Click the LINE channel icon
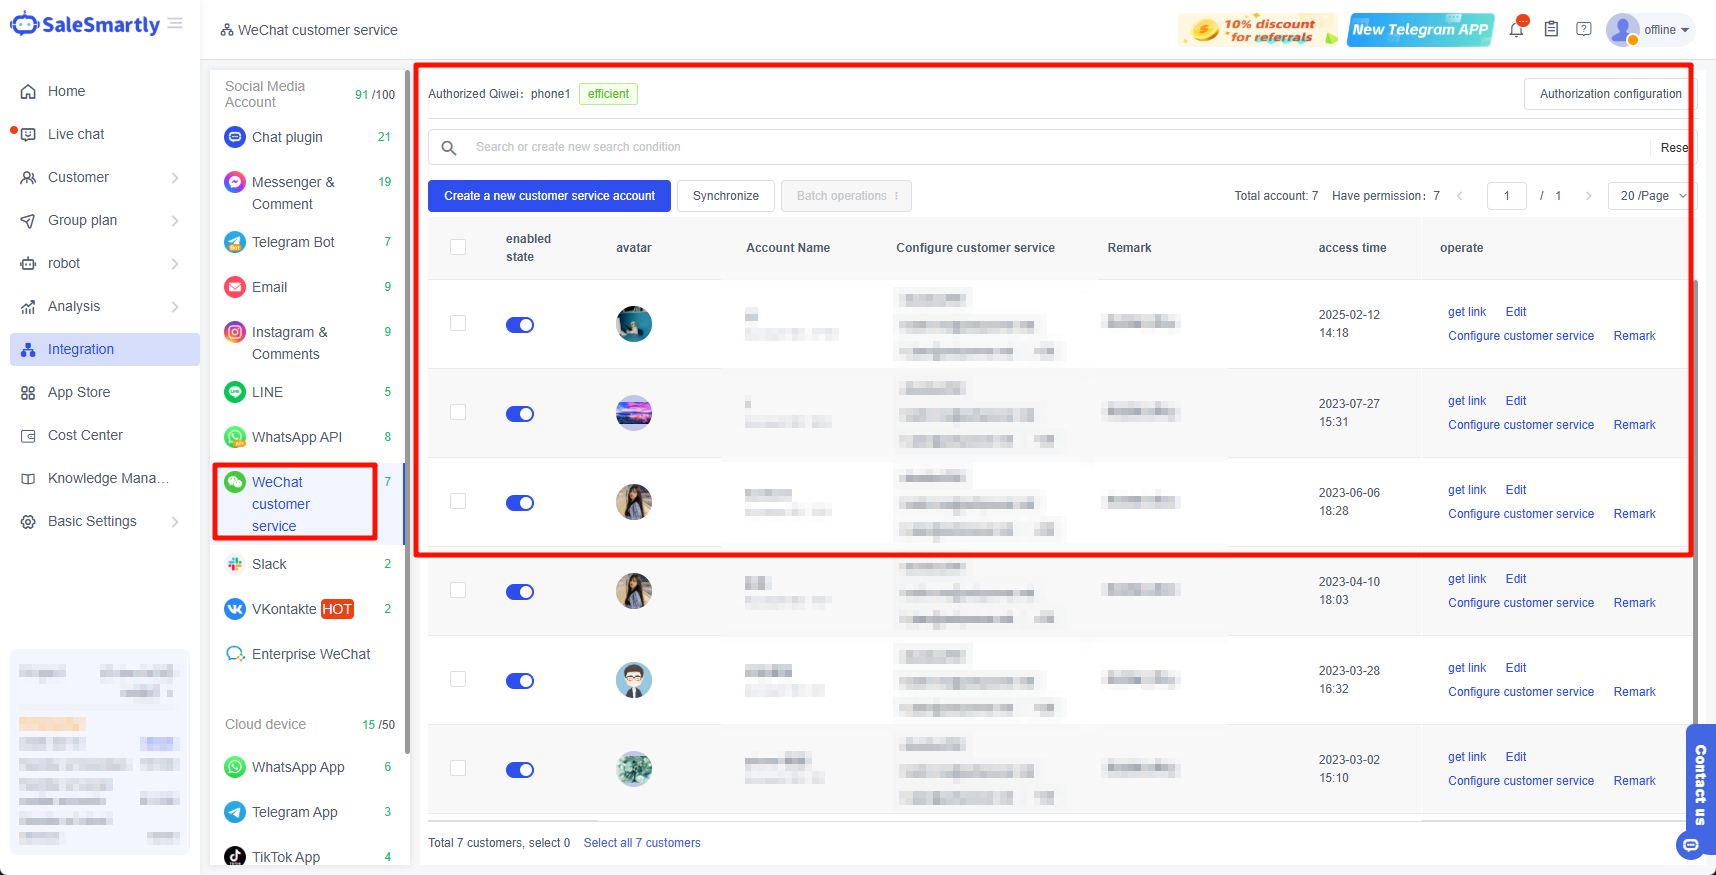Image resolution: width=1716 pixels, height=875 pixels. point(235,392)
